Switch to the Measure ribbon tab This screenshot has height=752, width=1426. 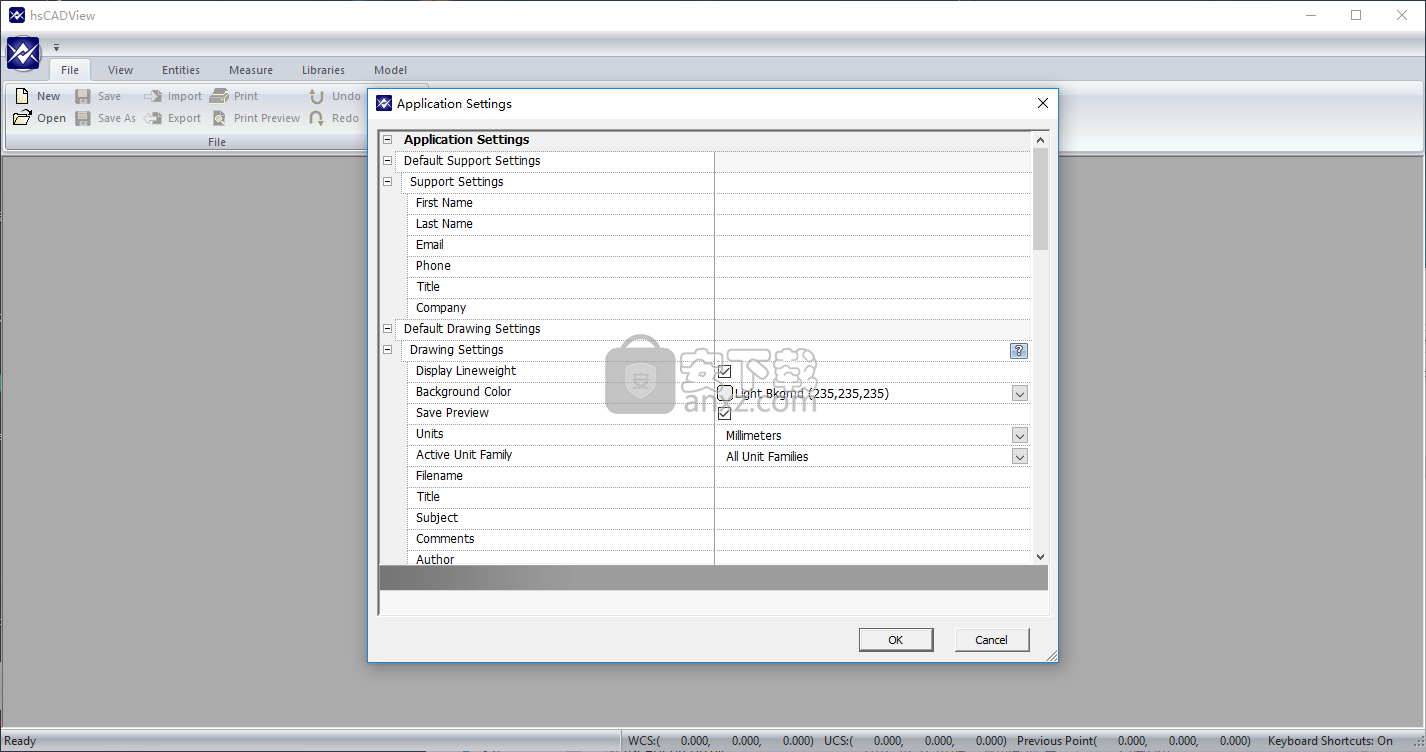pos(251,70)
